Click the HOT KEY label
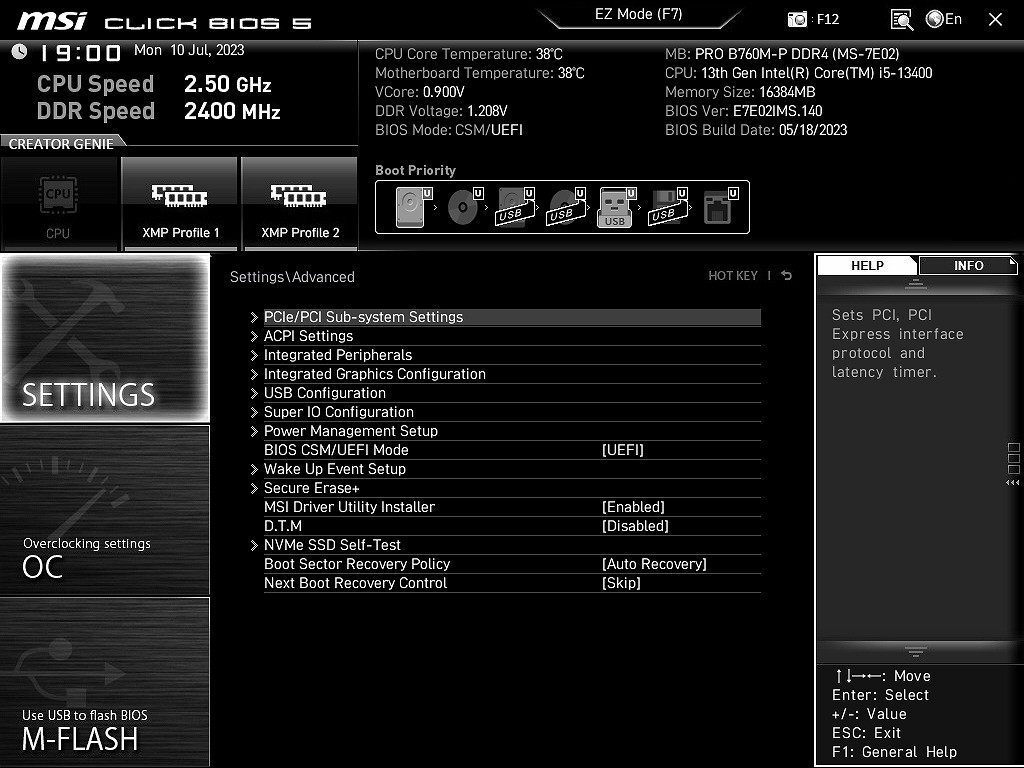 click(x=733, y=276)
